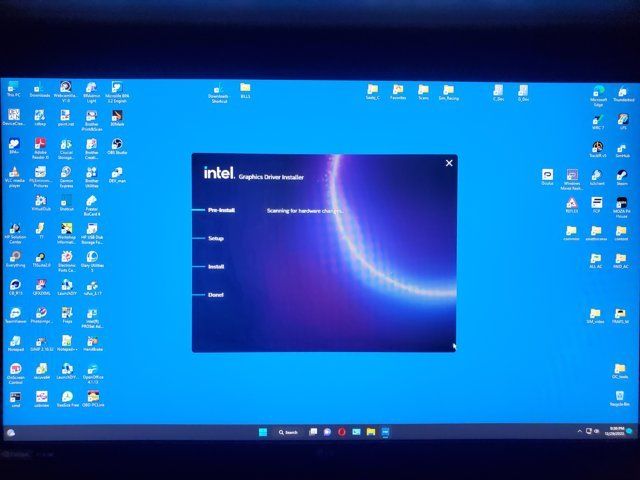Close the Intel Graphics Driver Installer window
This screenshot has height=480, width=640.
(x=449, y=163)
